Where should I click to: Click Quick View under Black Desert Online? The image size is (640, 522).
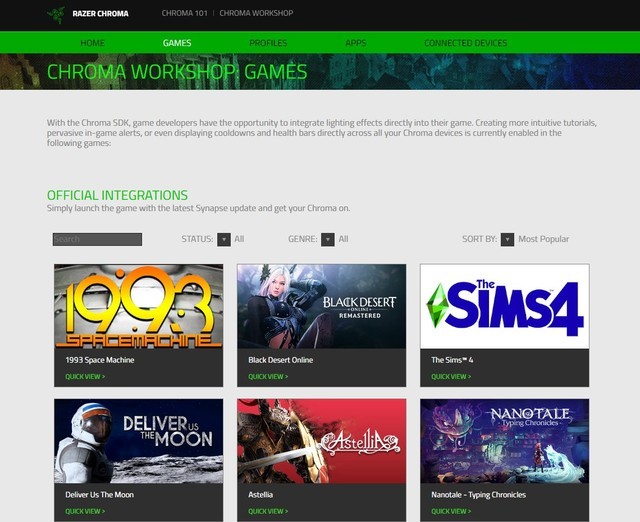coord(268,377)
